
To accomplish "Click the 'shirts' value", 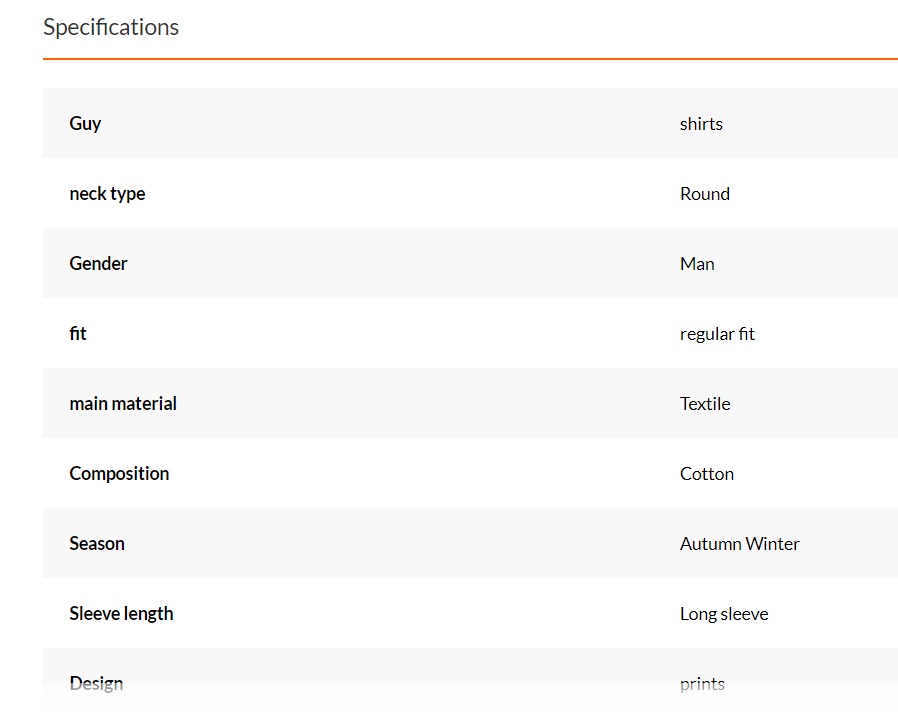I will 701,124.
